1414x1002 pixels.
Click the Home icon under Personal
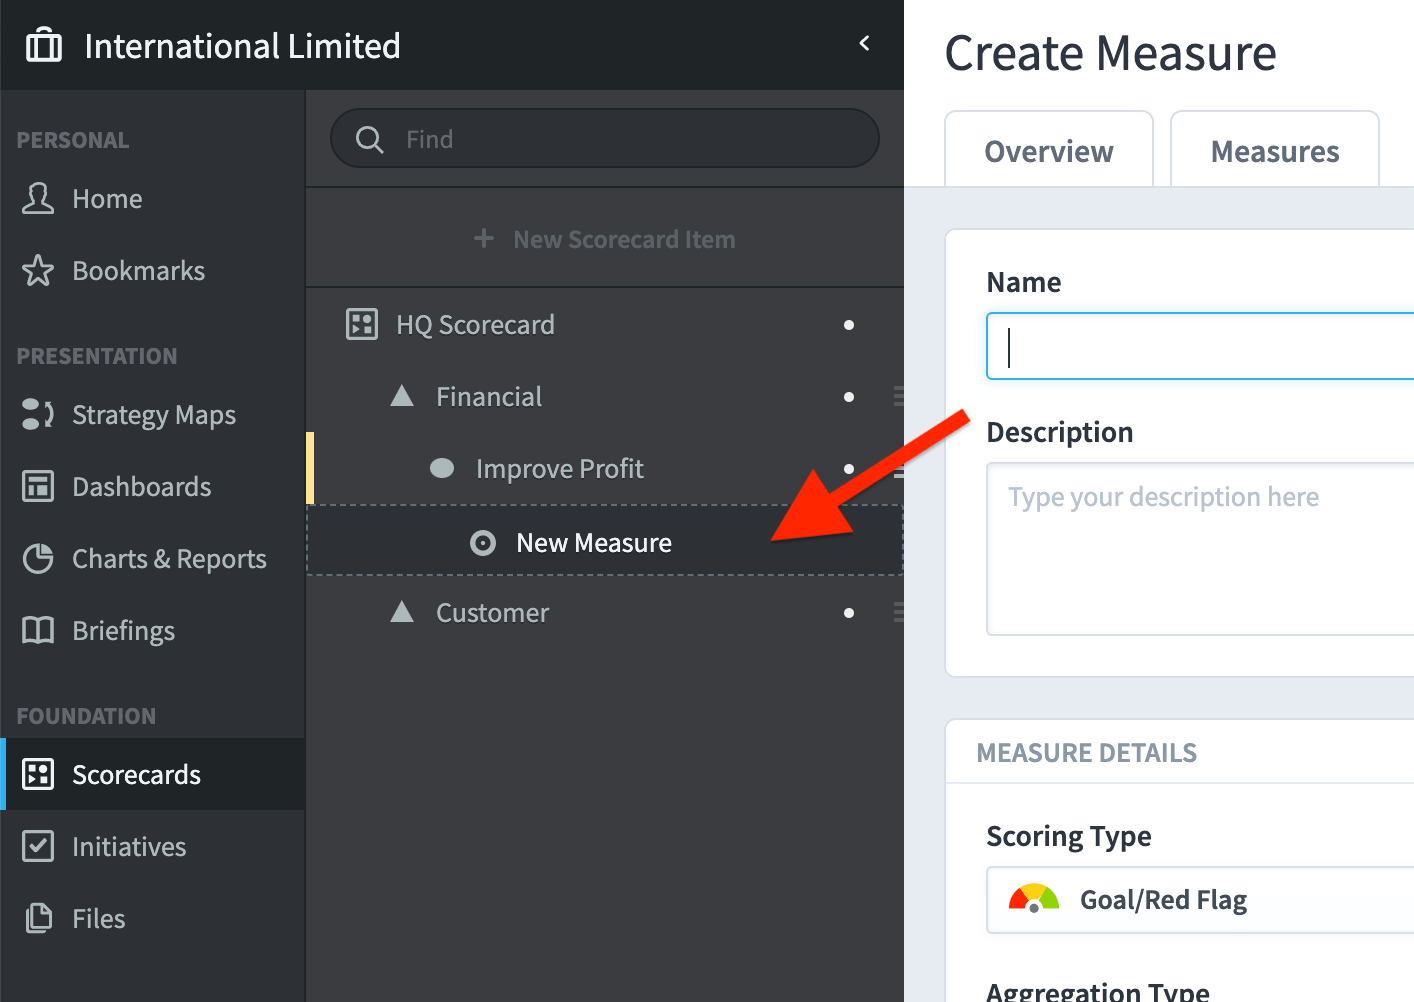click(x=37, y=198)
